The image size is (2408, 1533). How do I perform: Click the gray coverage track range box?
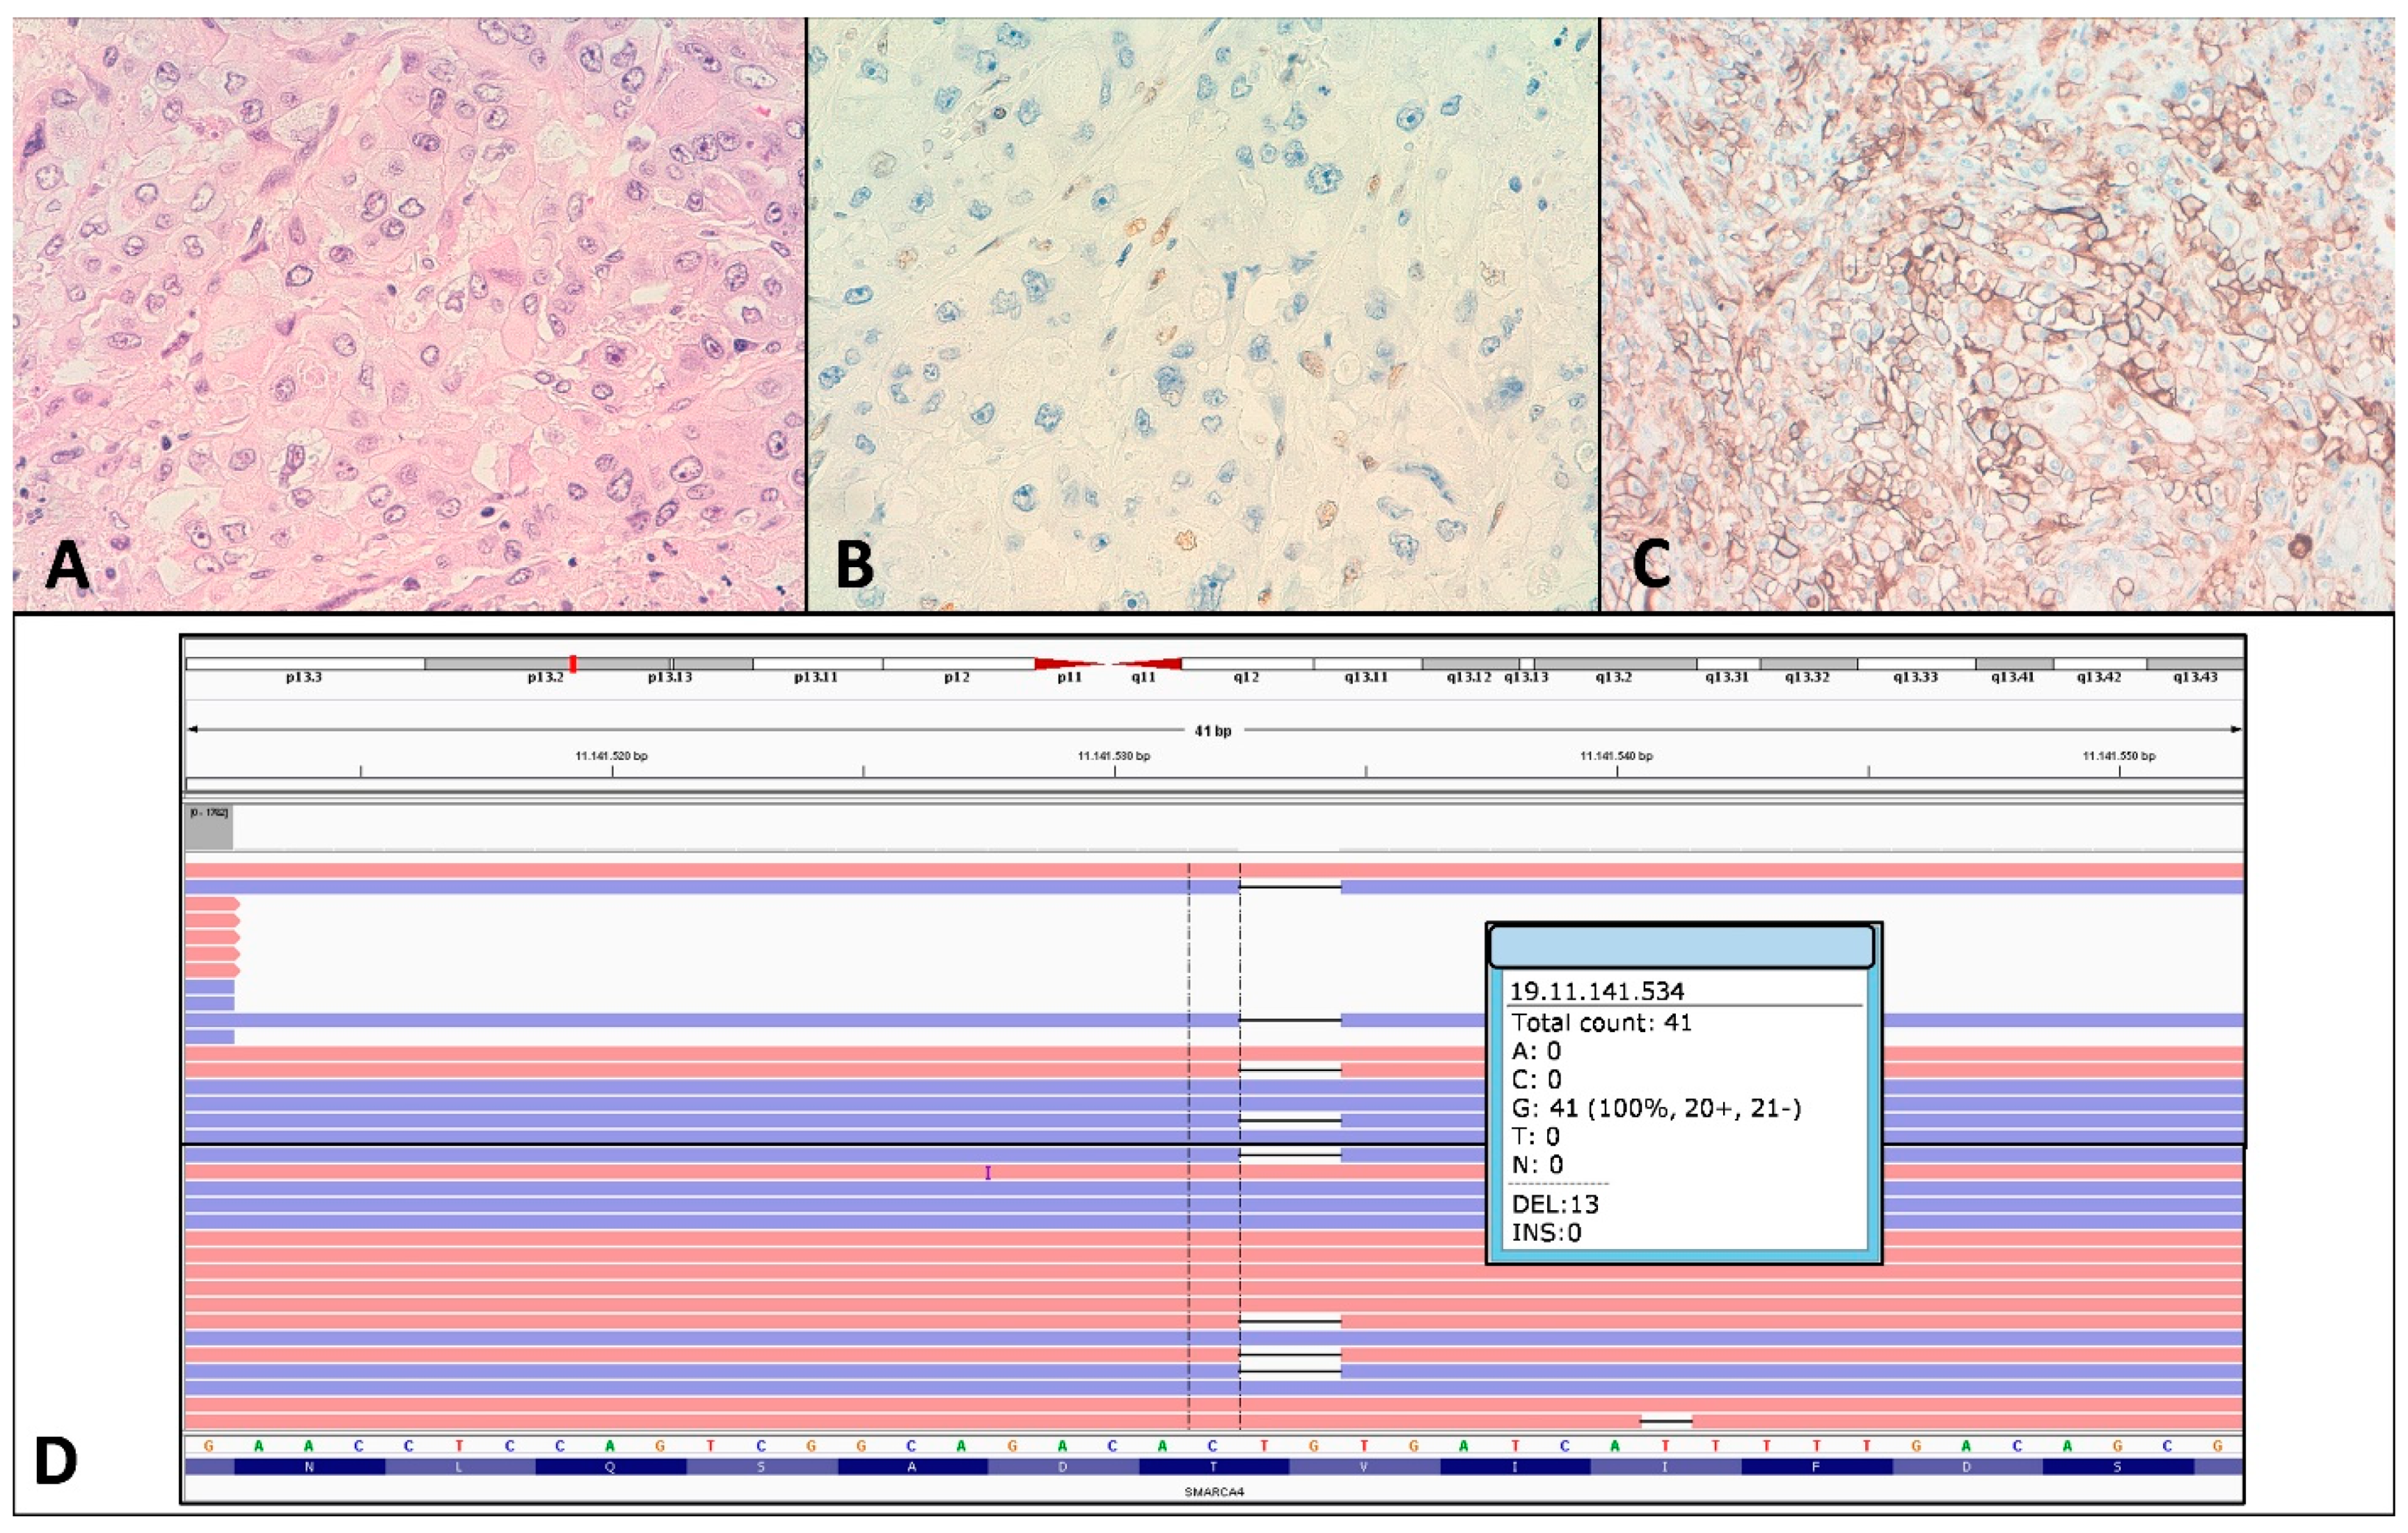(x=209, y=828)
